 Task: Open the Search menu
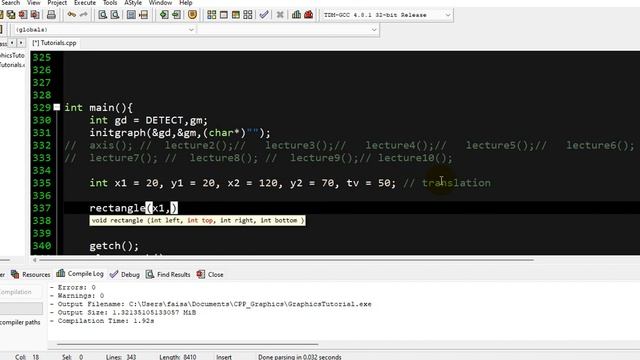pos(10,3)
